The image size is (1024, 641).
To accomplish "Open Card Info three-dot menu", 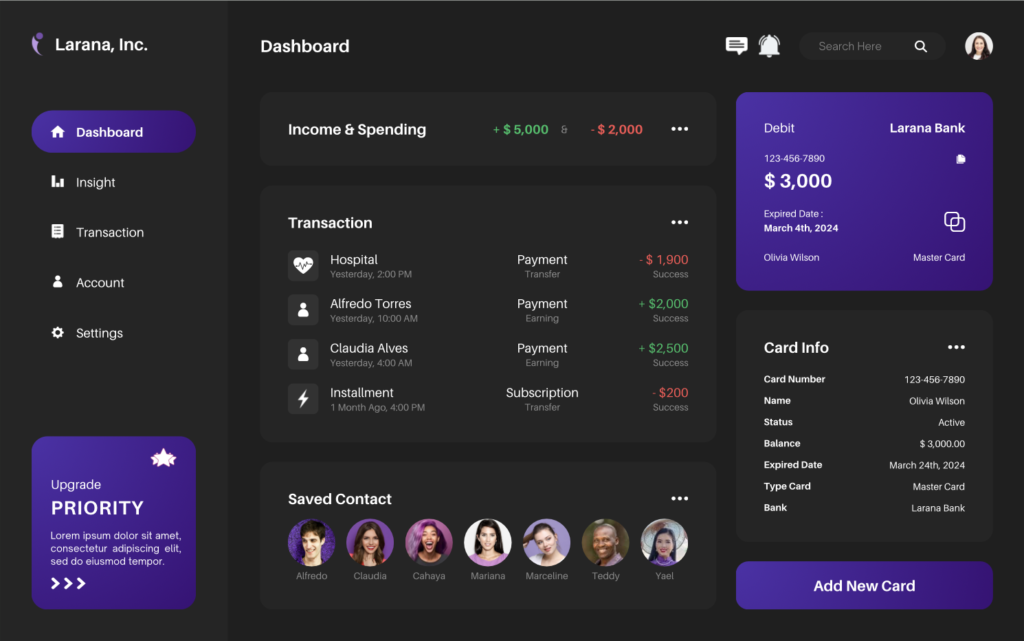I will click(x=956, y=347).
